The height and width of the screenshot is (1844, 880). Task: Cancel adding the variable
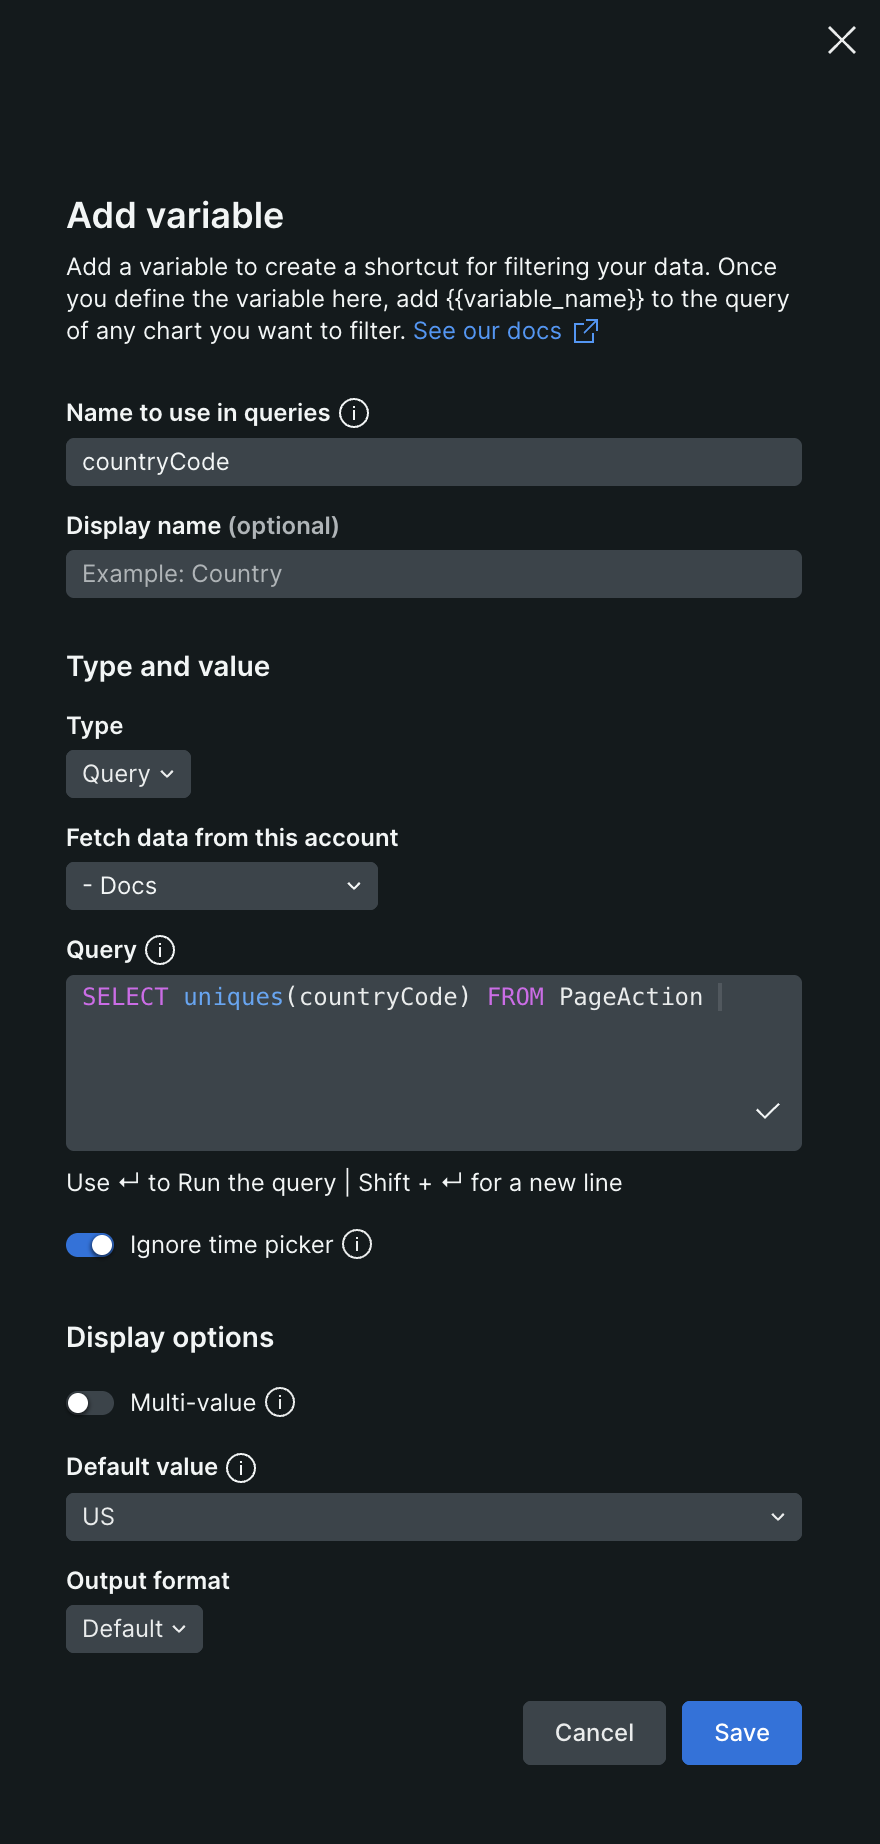coord(594,1733)
